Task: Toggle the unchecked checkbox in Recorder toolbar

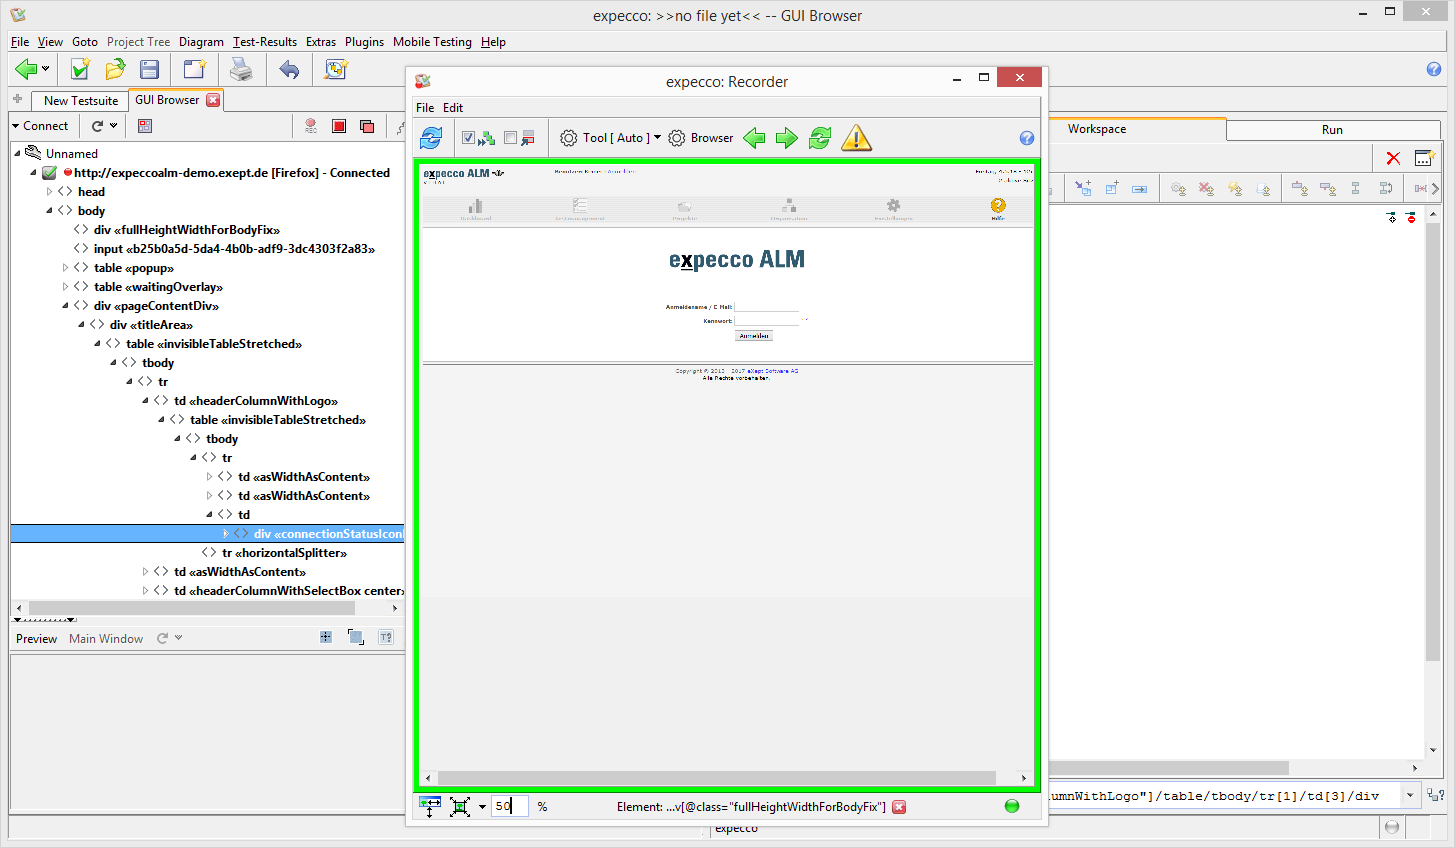Action: click(511, 138)
